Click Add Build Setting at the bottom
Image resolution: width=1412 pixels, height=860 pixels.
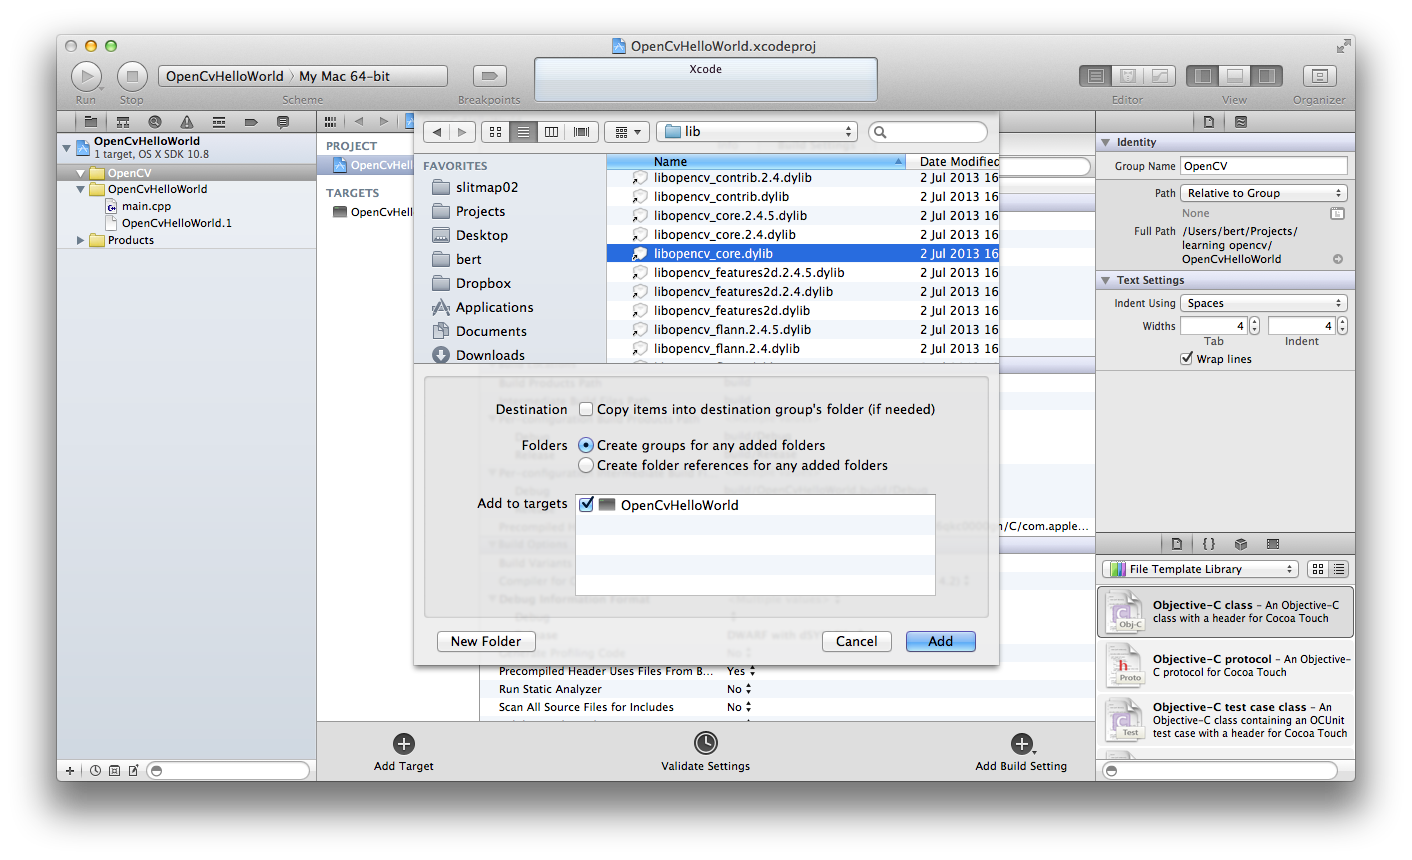(x=1021, y=753)
